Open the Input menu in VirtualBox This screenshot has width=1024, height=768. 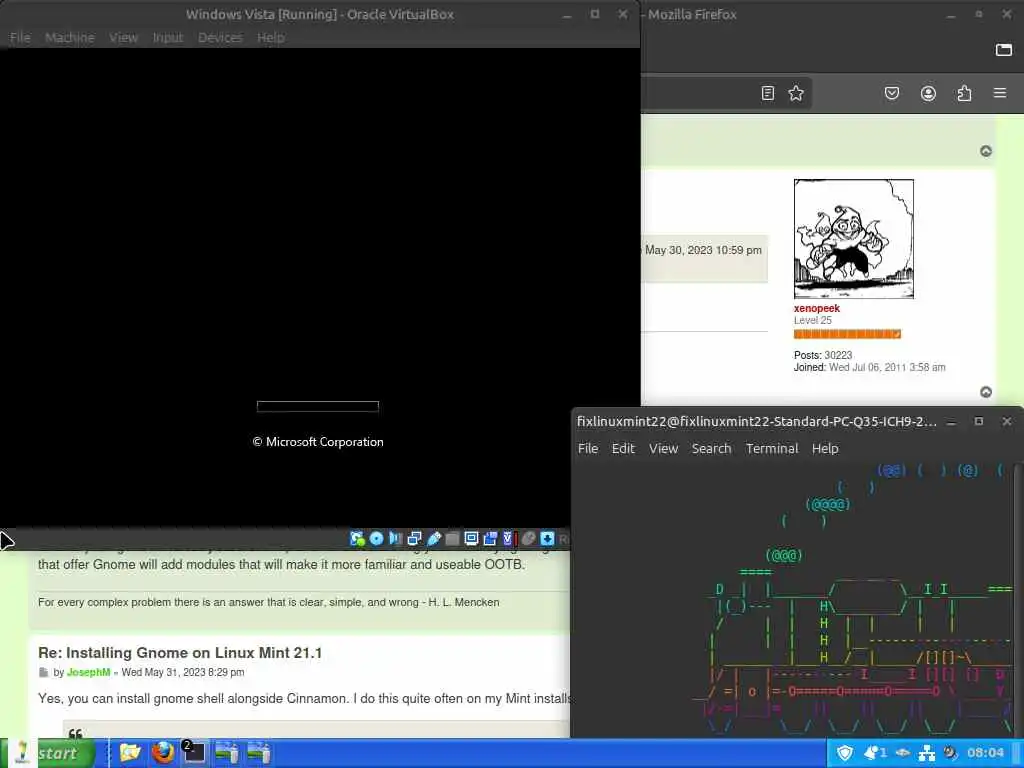tap(168, 37)
